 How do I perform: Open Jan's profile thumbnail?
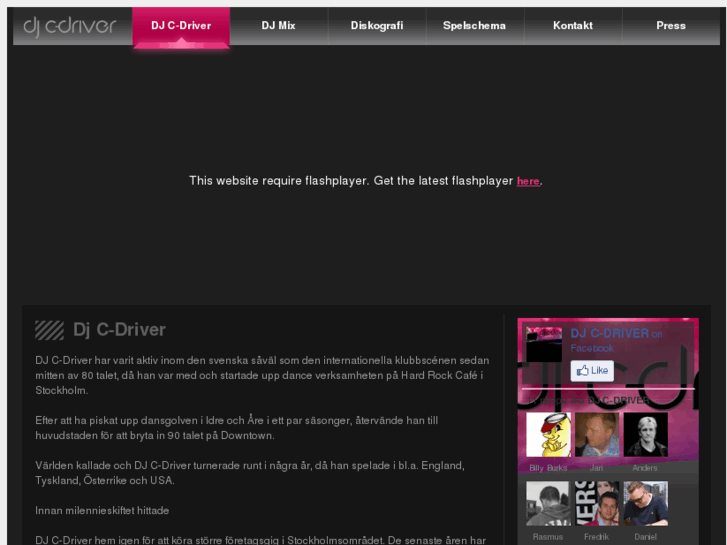pos(597,435)
